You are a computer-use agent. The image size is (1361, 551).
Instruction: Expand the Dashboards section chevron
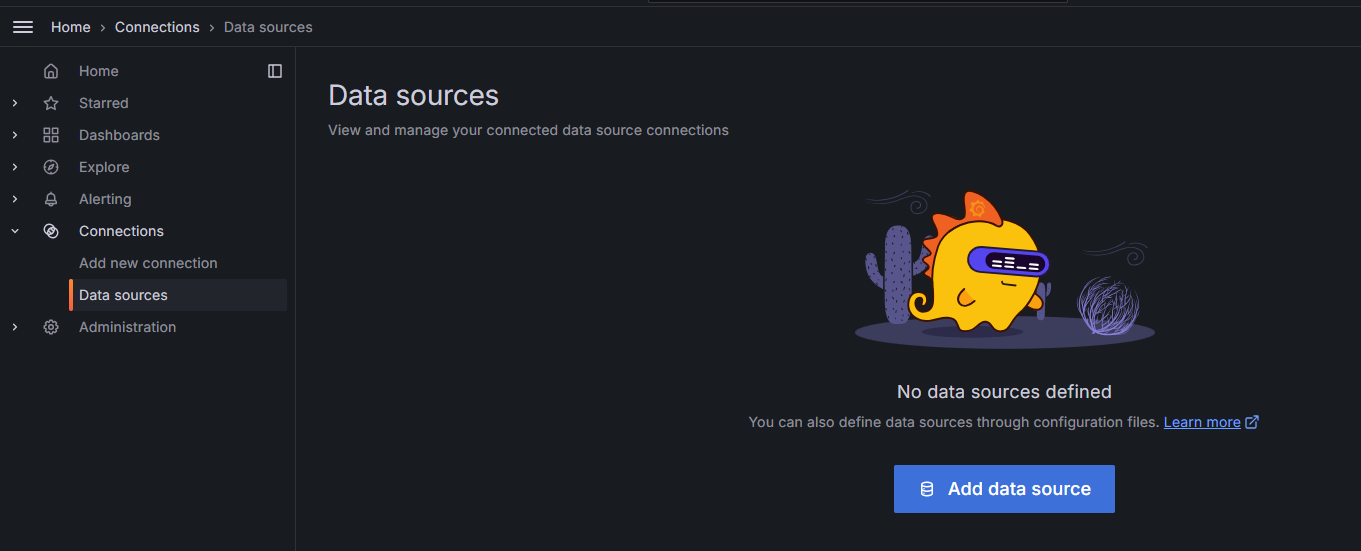[x=15, y=135]
